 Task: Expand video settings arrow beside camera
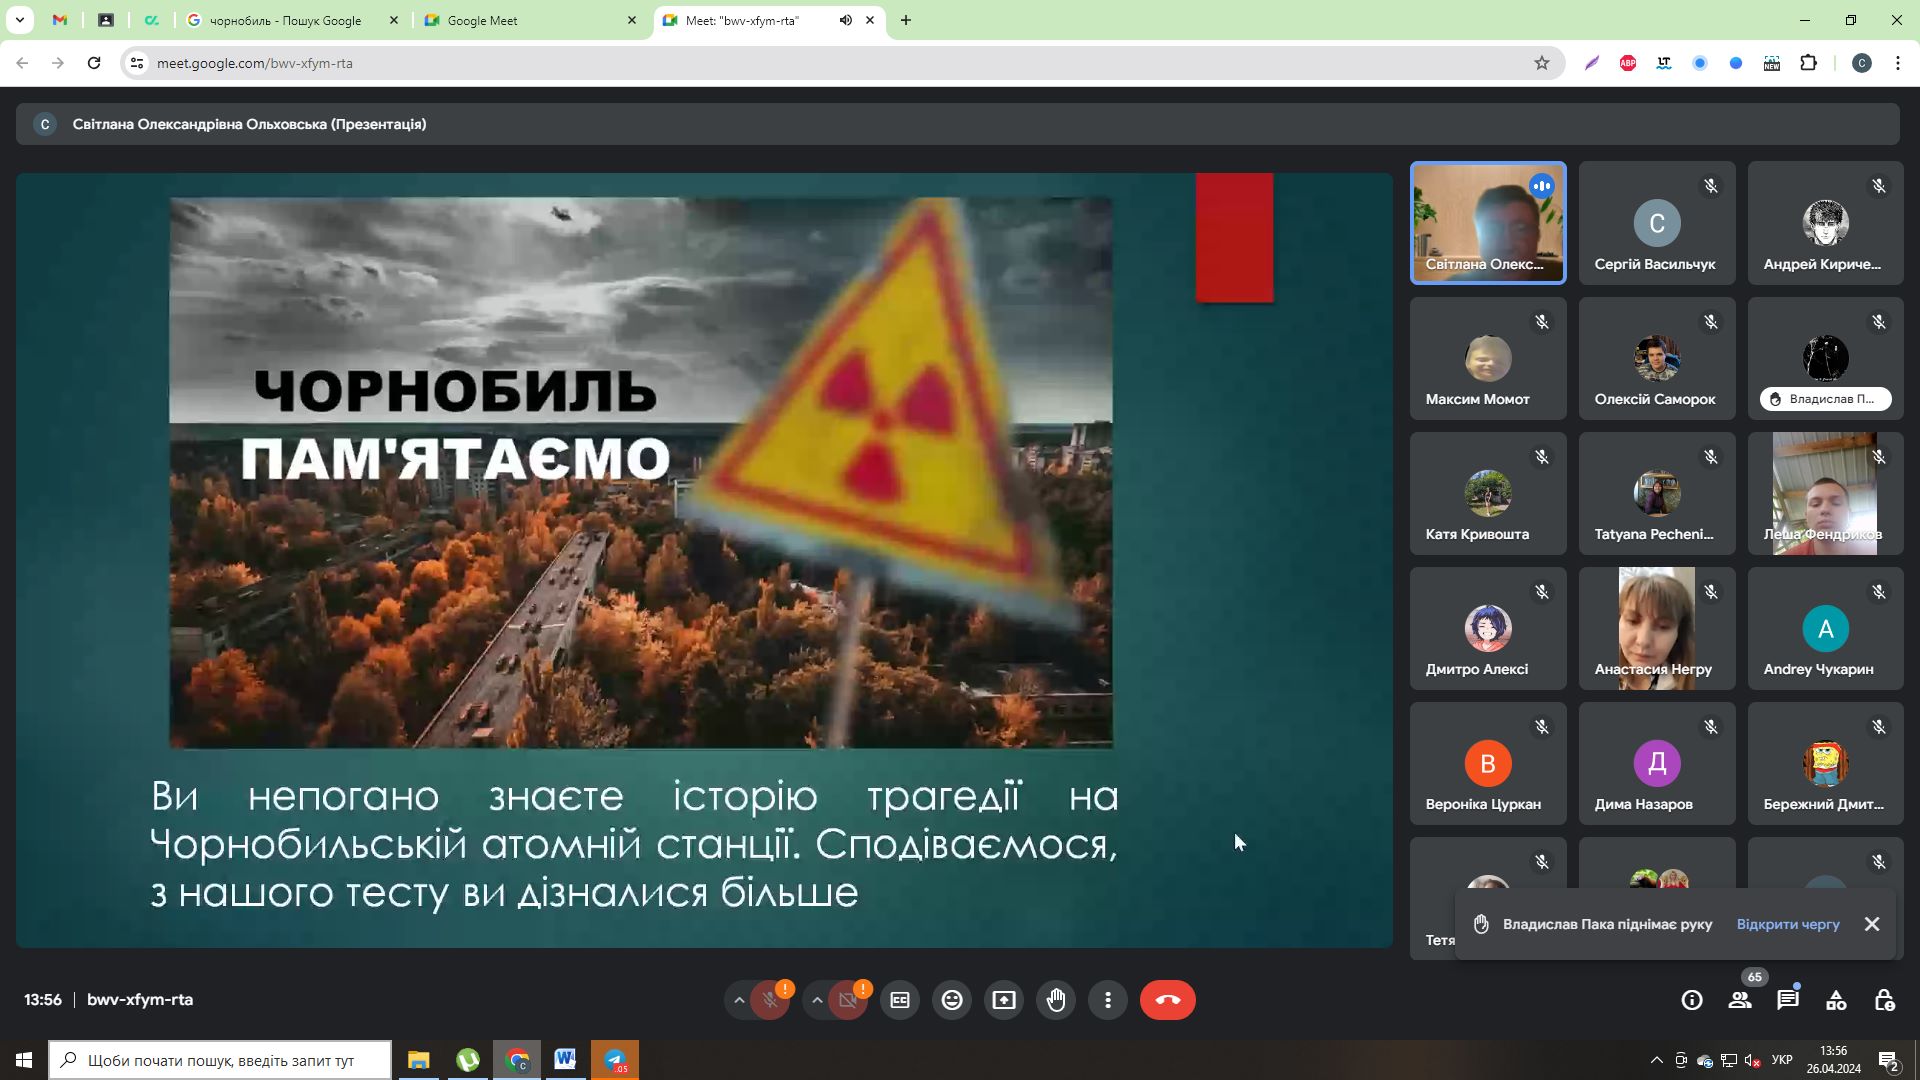coord(817,1000)
